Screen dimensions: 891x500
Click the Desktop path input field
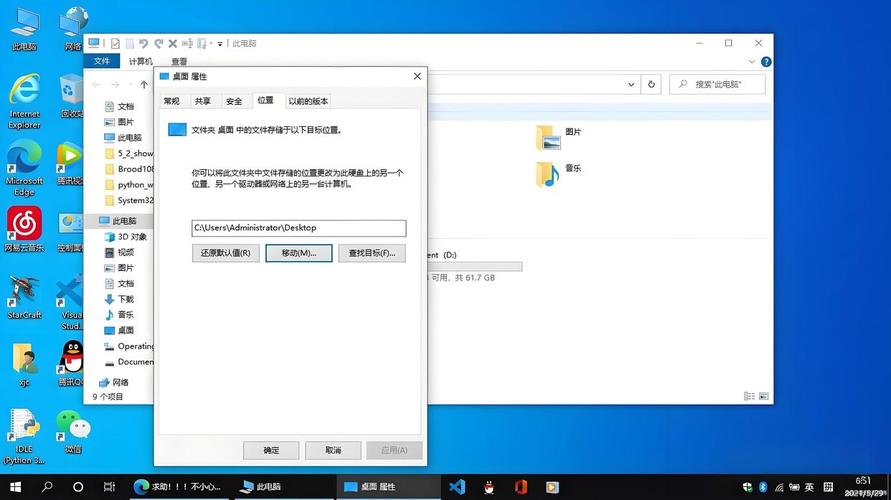299,228
